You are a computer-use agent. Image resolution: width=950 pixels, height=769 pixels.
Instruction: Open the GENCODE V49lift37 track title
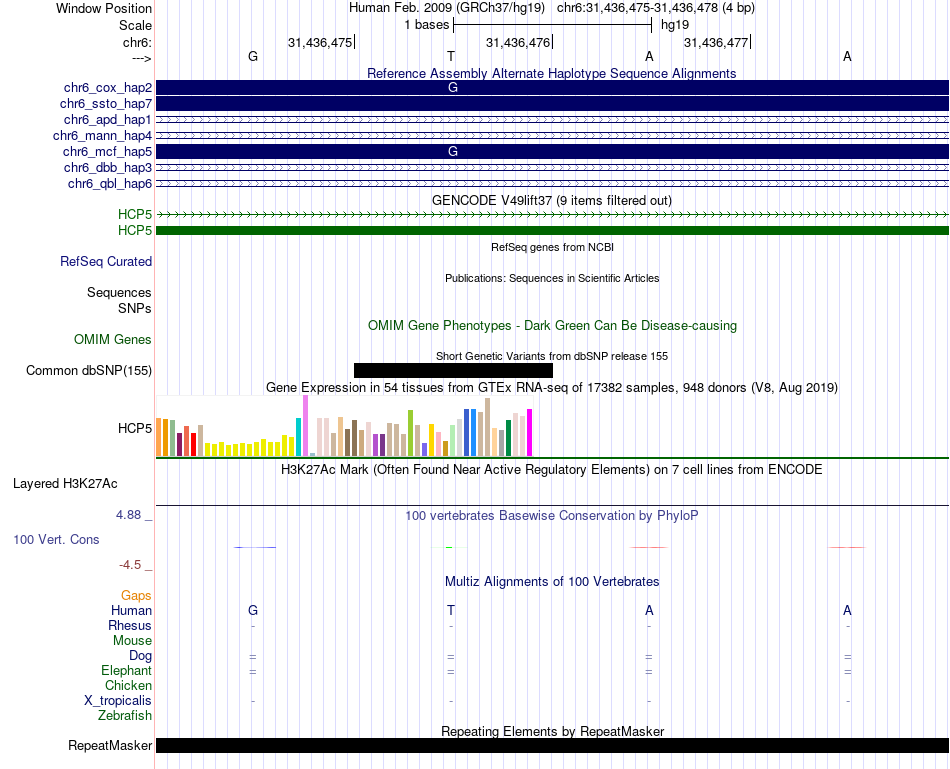pyautogui.click(x=552, y=201)
